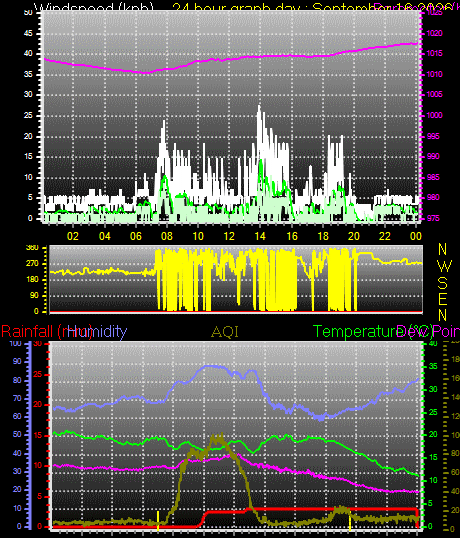Click the blue '90' humidity axis value

coord(17,361)
